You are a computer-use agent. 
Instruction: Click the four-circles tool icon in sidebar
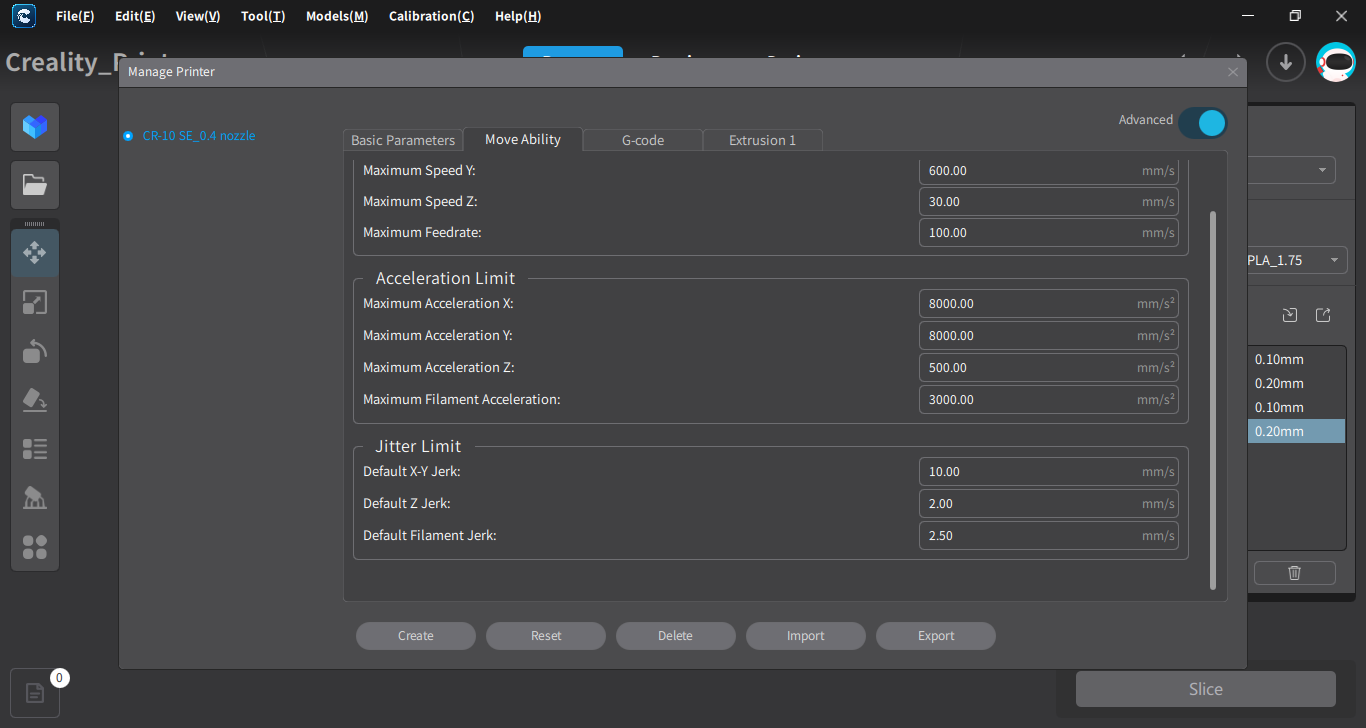35,547
